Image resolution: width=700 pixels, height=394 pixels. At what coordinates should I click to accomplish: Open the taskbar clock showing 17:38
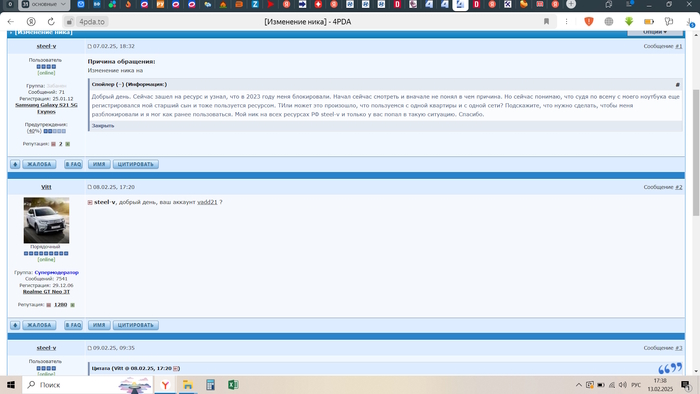click(660, 385)
